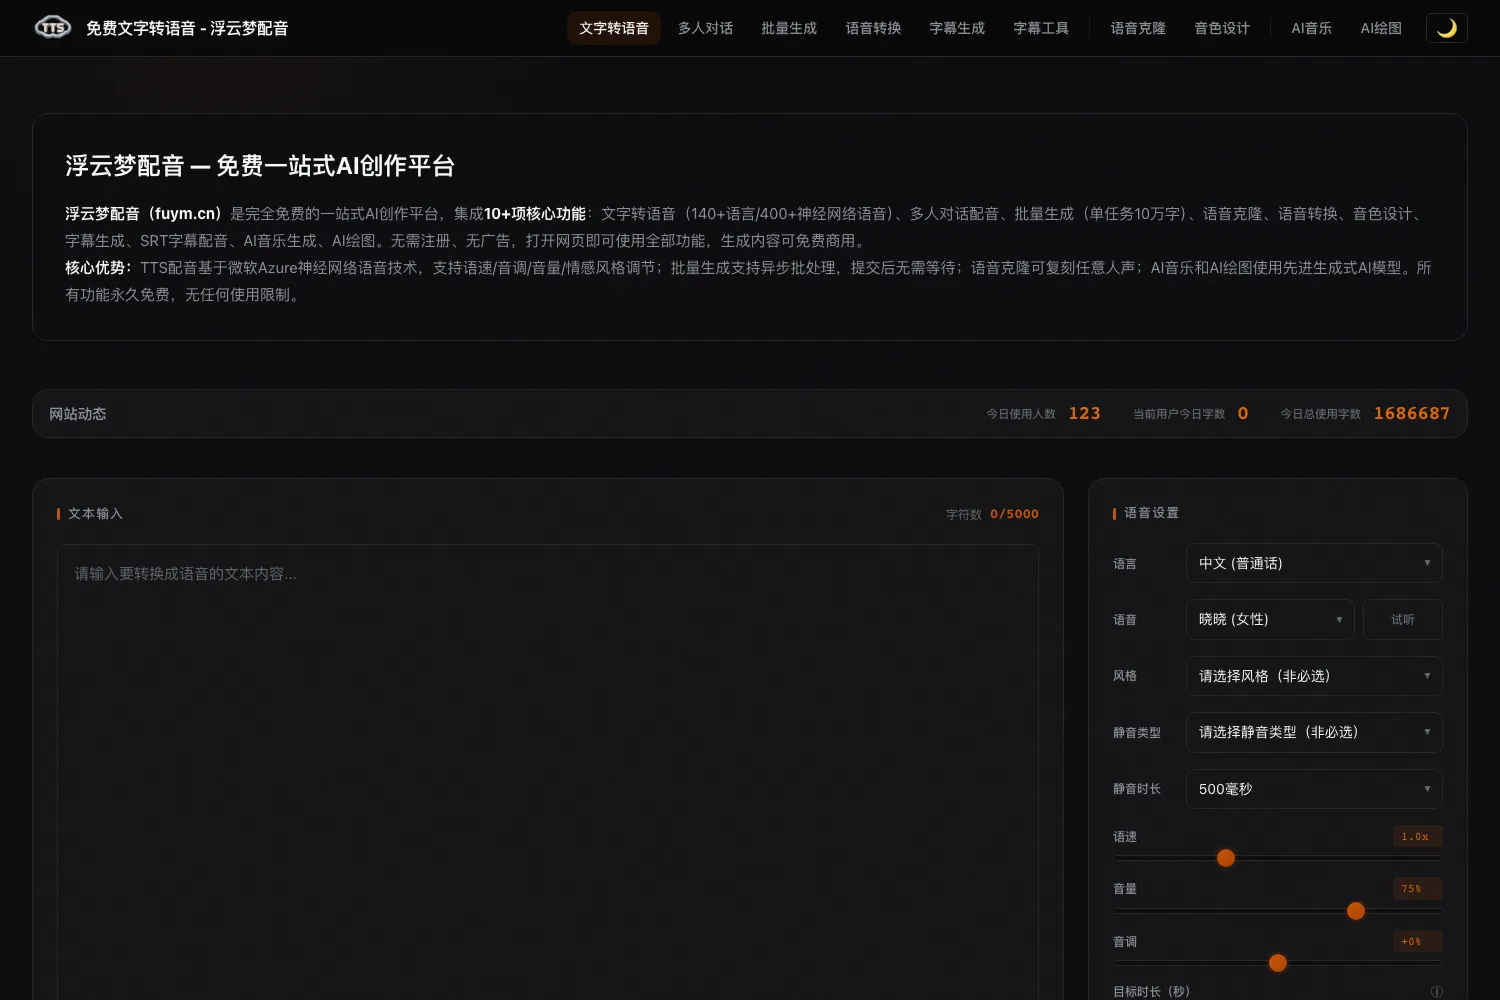Switch to the 批量生成 tab
This screenshot has width=1500, height=1000.
[x=789, y=28]
